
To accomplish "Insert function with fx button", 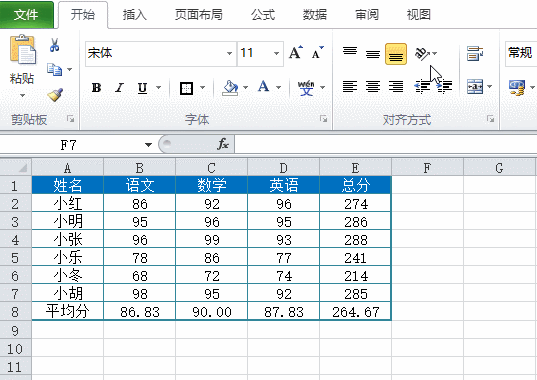I will [223, 144].
